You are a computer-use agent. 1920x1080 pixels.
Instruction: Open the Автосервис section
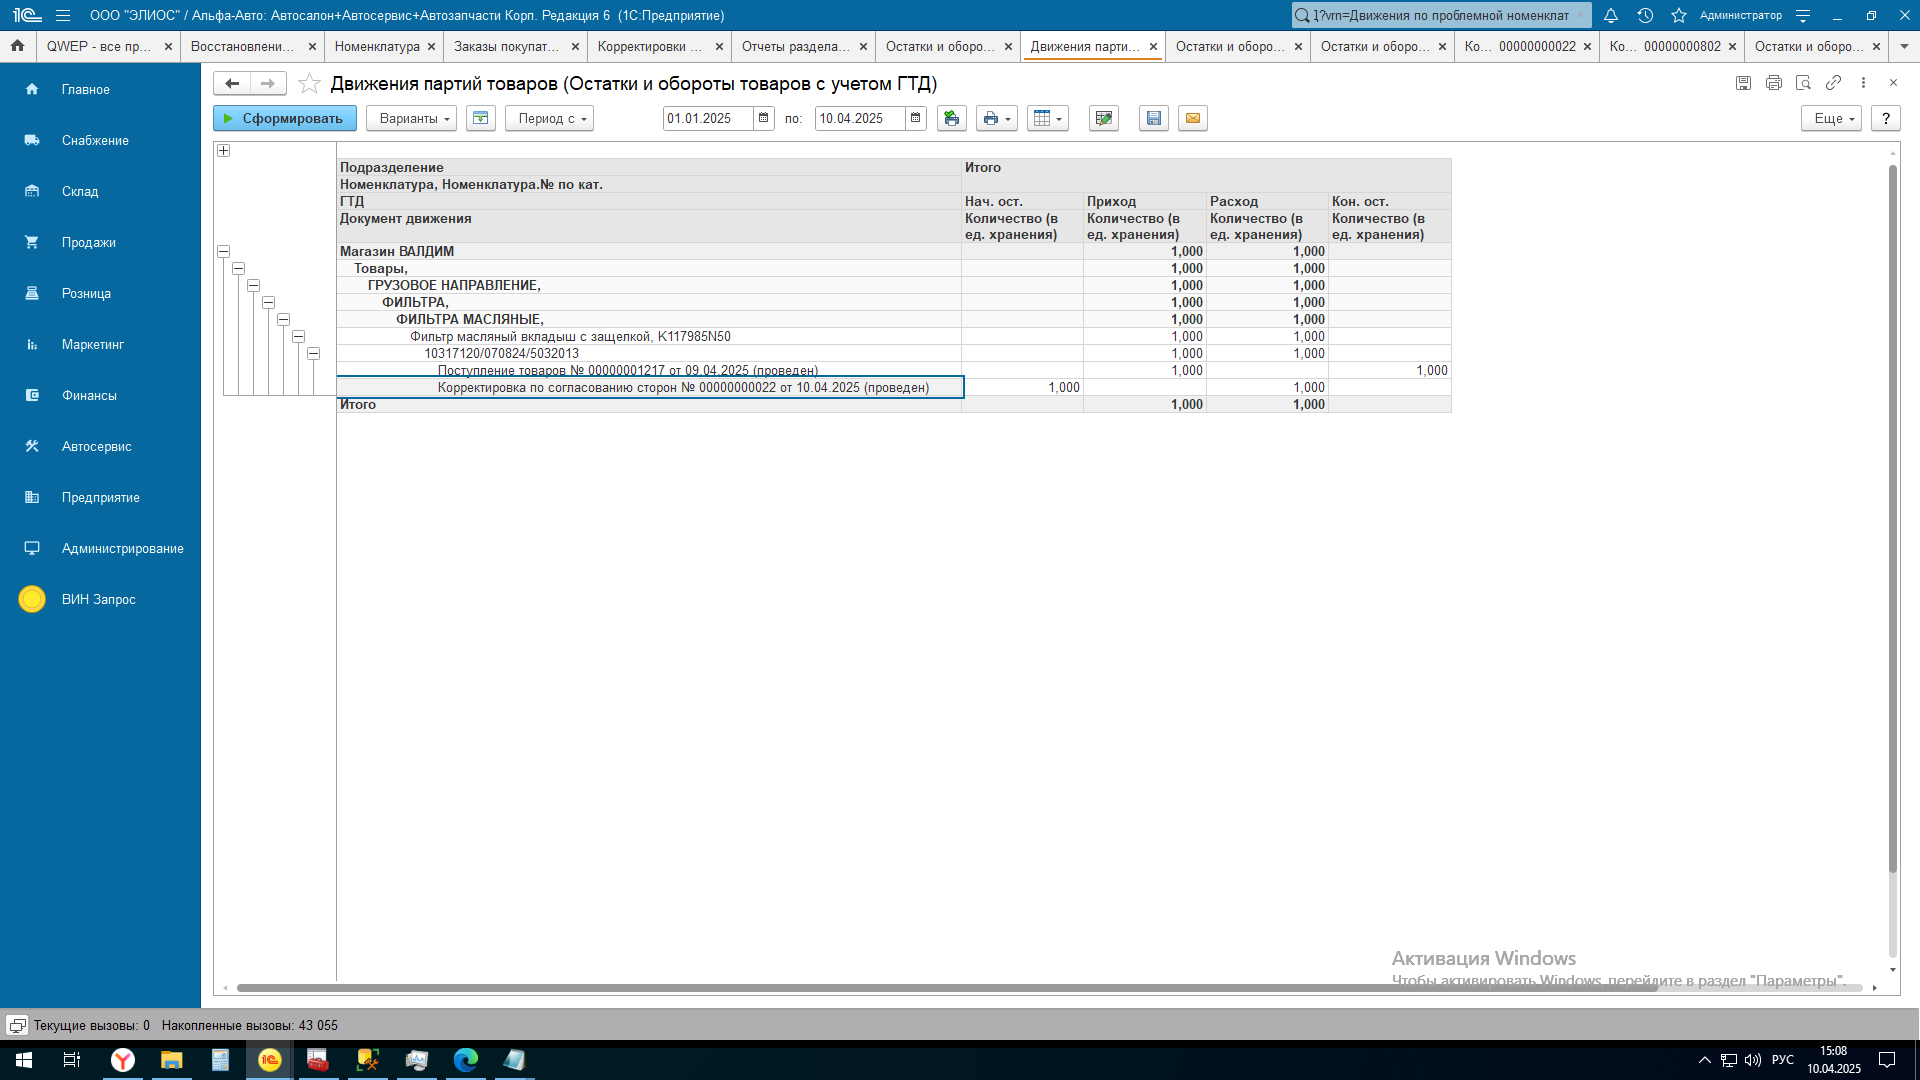[x=100, y=446]
